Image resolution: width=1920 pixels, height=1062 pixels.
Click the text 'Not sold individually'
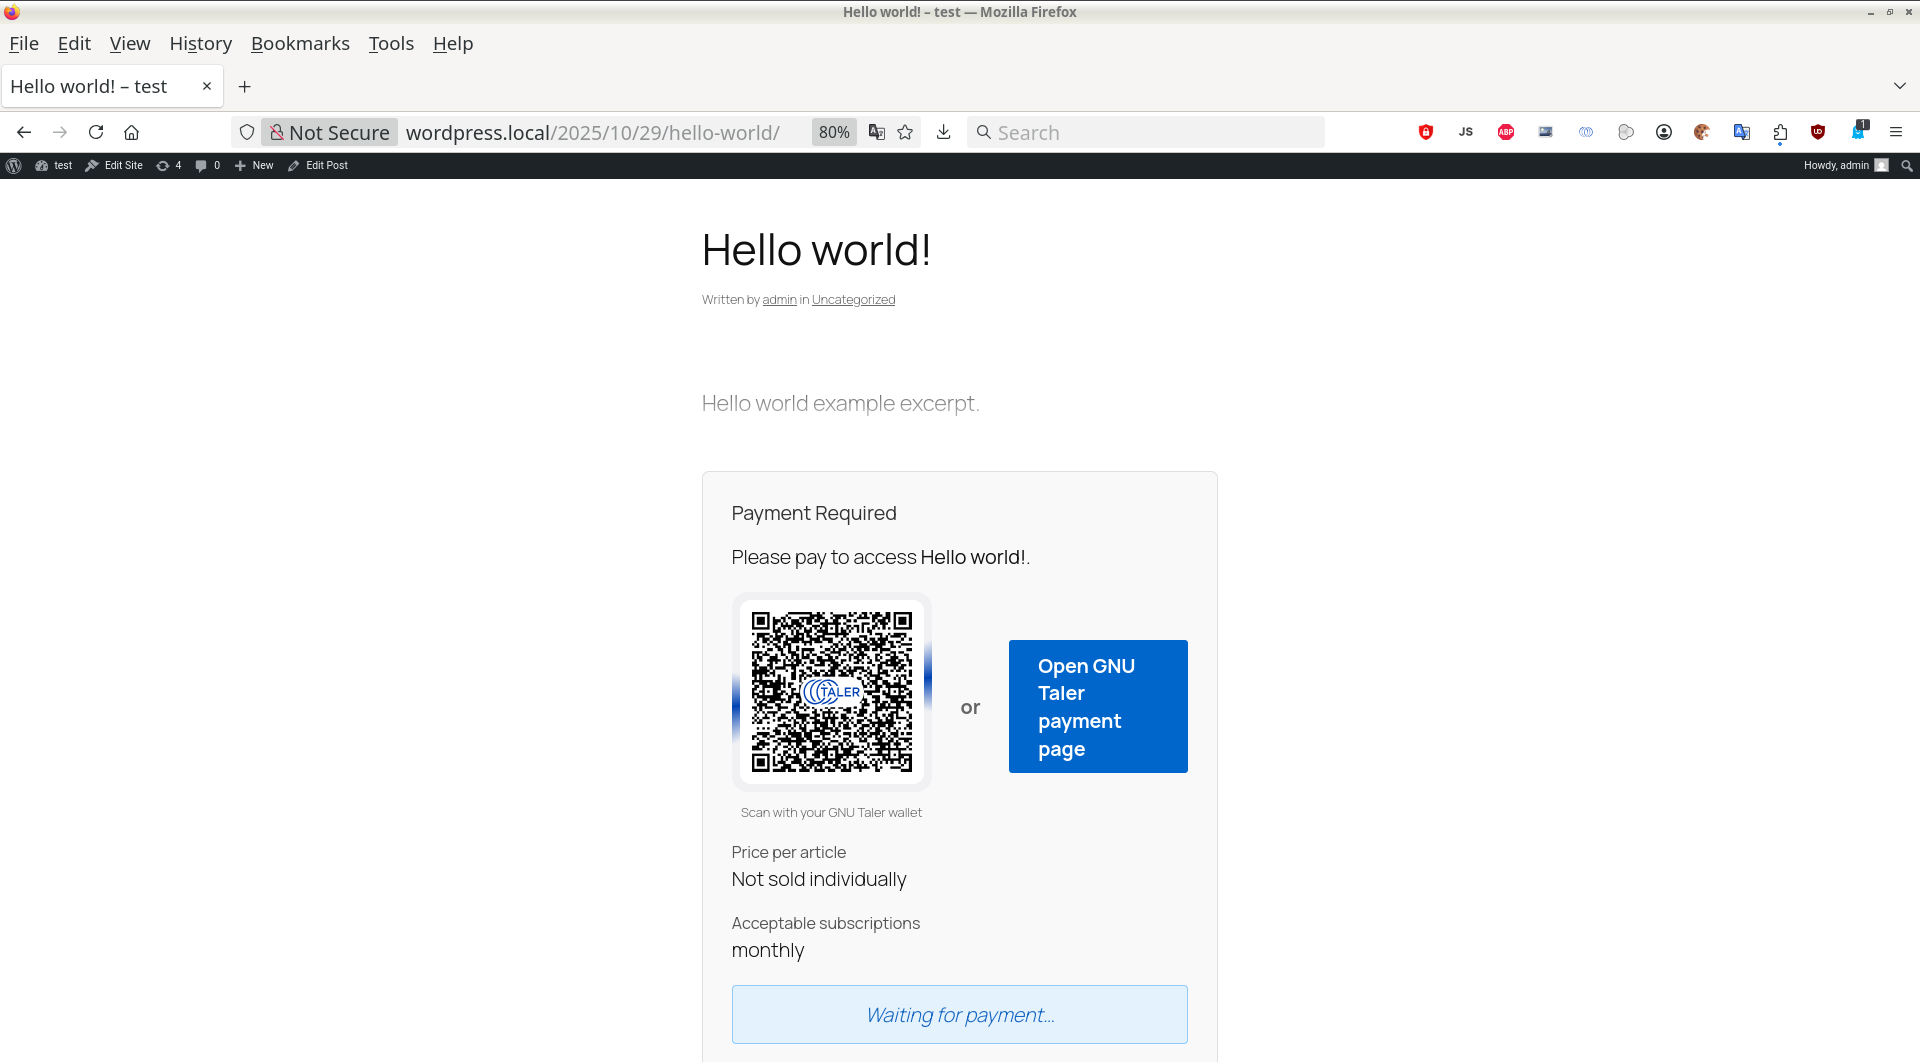click(x=819, y=880)
